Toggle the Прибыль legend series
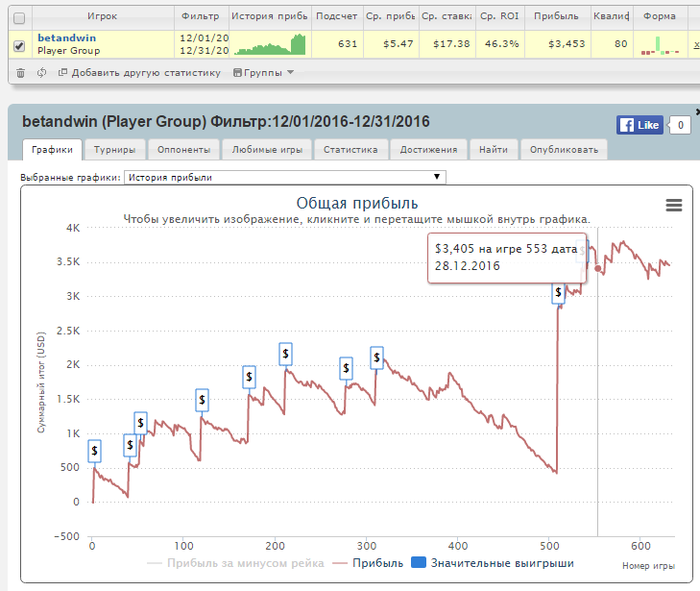The height and width of the screenshot is (591, 700). pos(368,563)
